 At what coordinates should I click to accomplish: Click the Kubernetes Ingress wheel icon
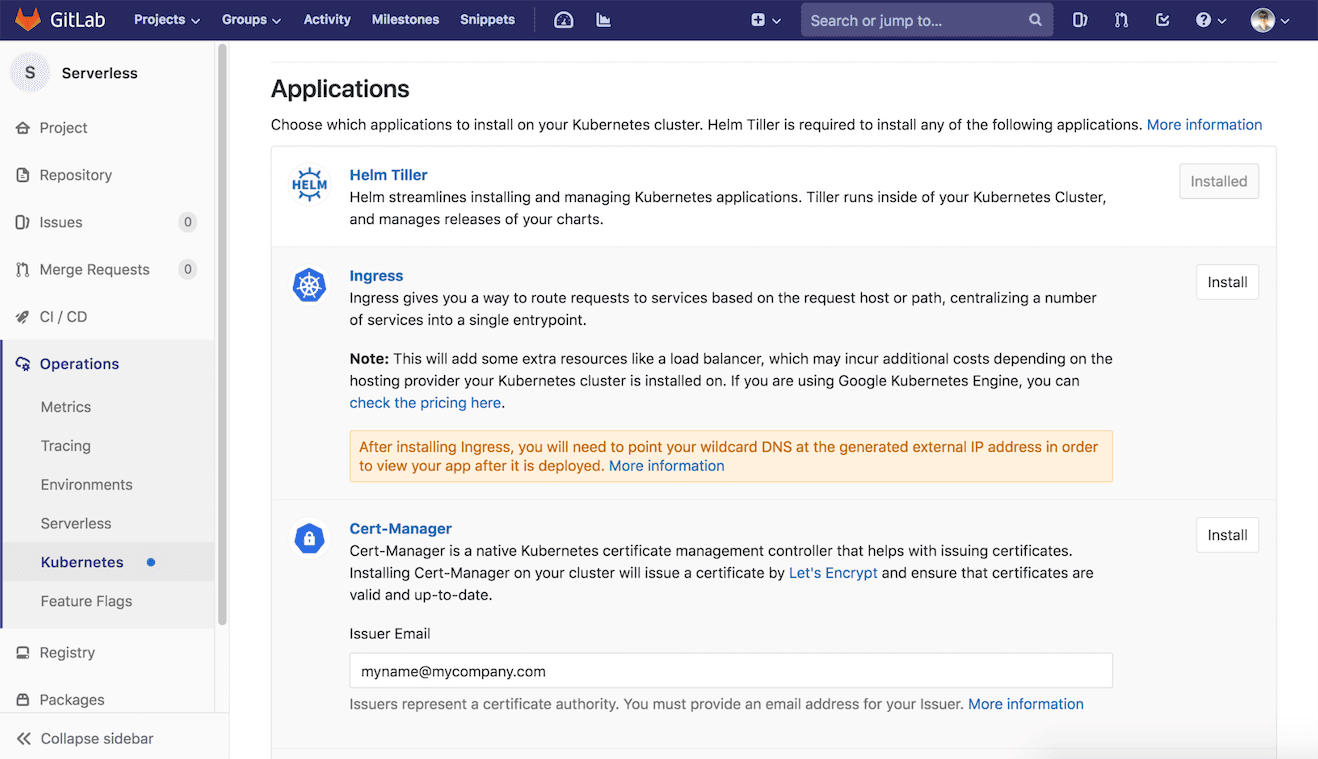coord(309,284)
